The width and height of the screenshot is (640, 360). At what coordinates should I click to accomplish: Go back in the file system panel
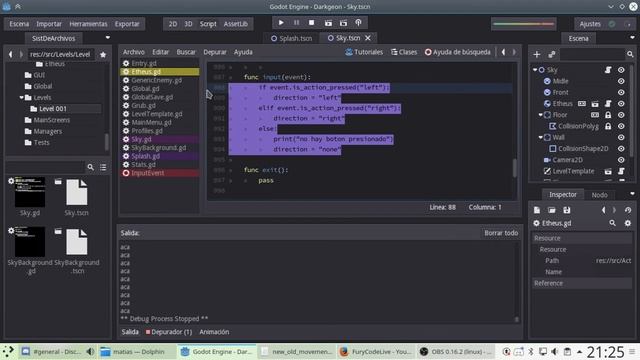[11, 54]
